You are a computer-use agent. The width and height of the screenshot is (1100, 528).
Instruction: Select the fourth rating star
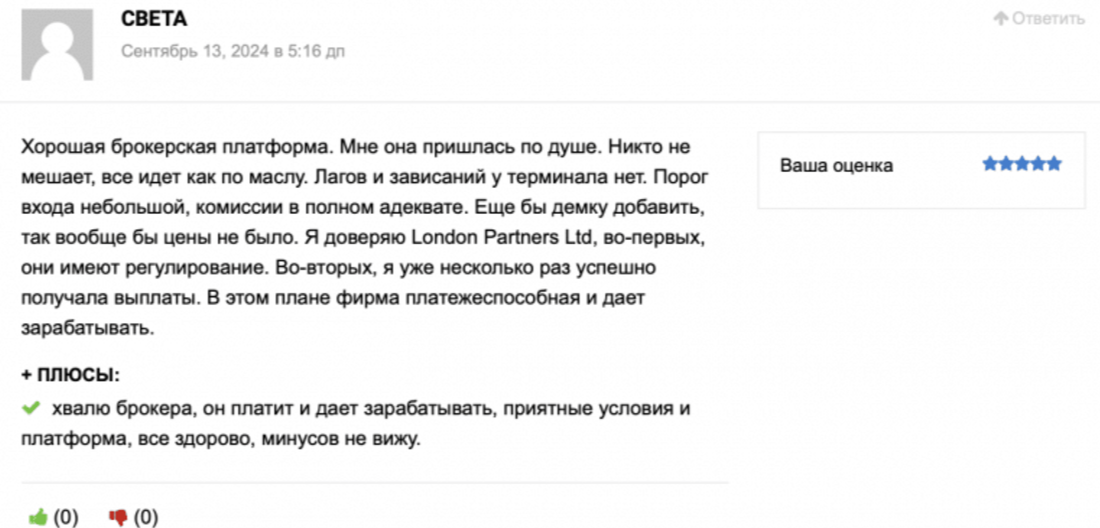[1038, 164]
